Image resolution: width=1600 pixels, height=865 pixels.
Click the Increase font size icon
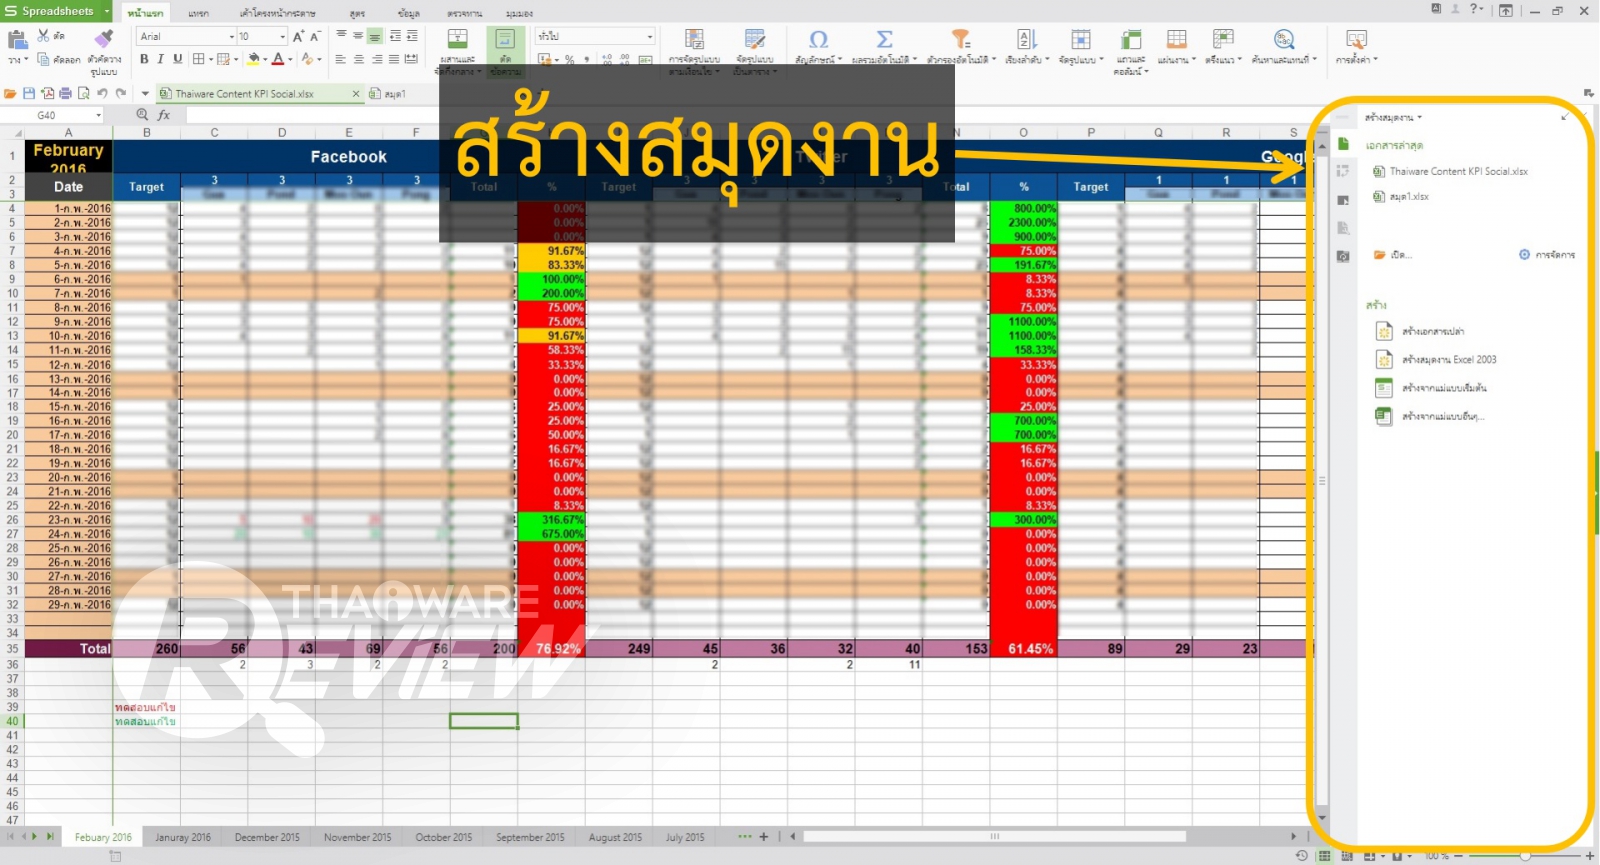tap(298, 36)
